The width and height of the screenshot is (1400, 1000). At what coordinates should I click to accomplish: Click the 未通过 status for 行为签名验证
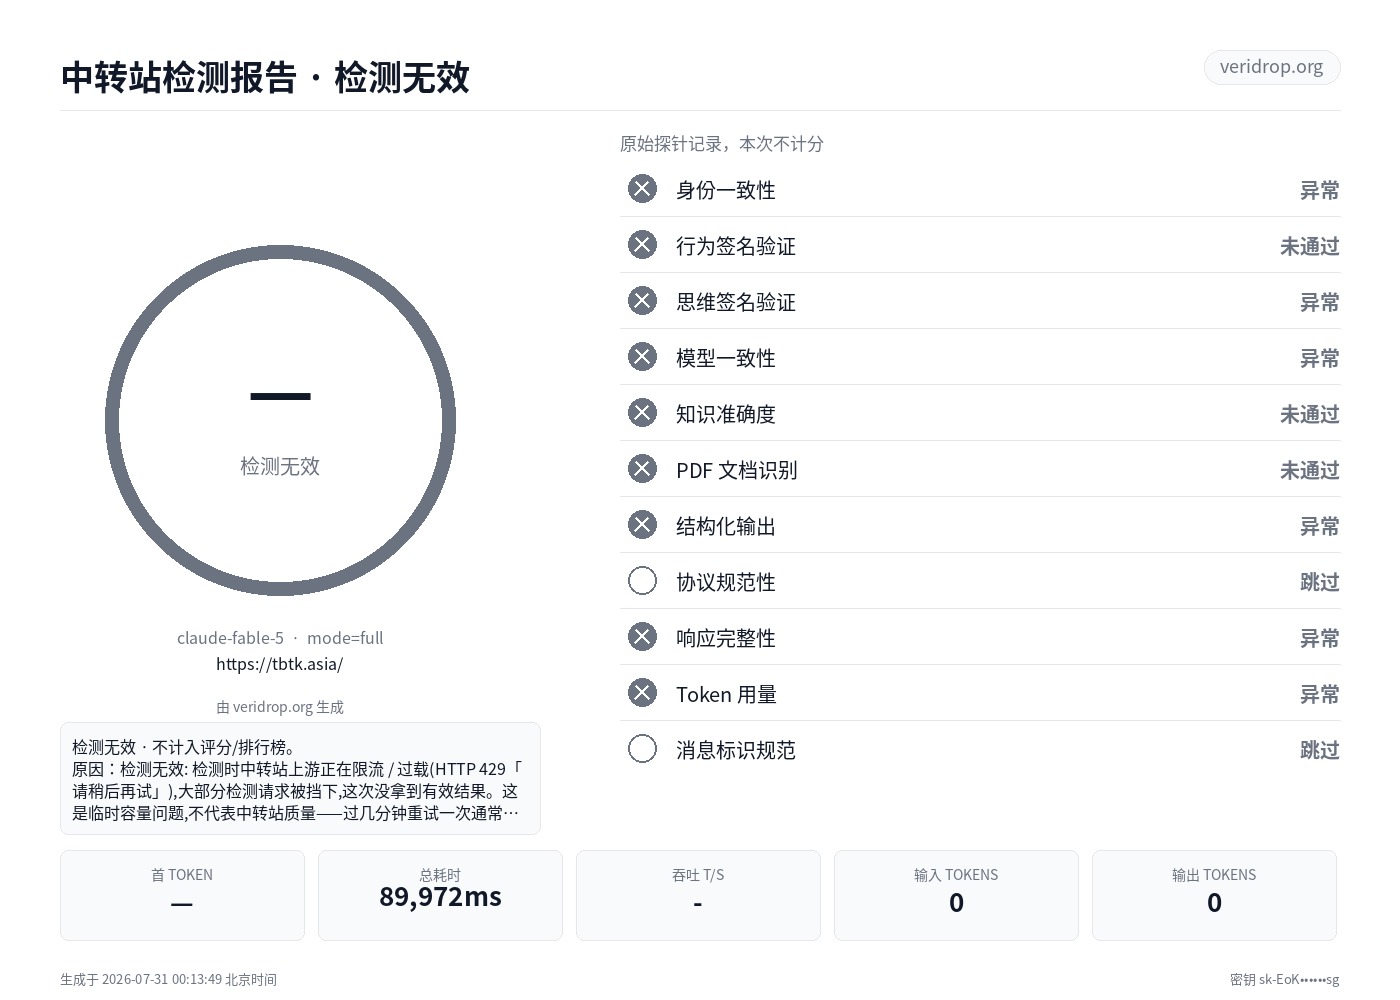pos(1309,246)
